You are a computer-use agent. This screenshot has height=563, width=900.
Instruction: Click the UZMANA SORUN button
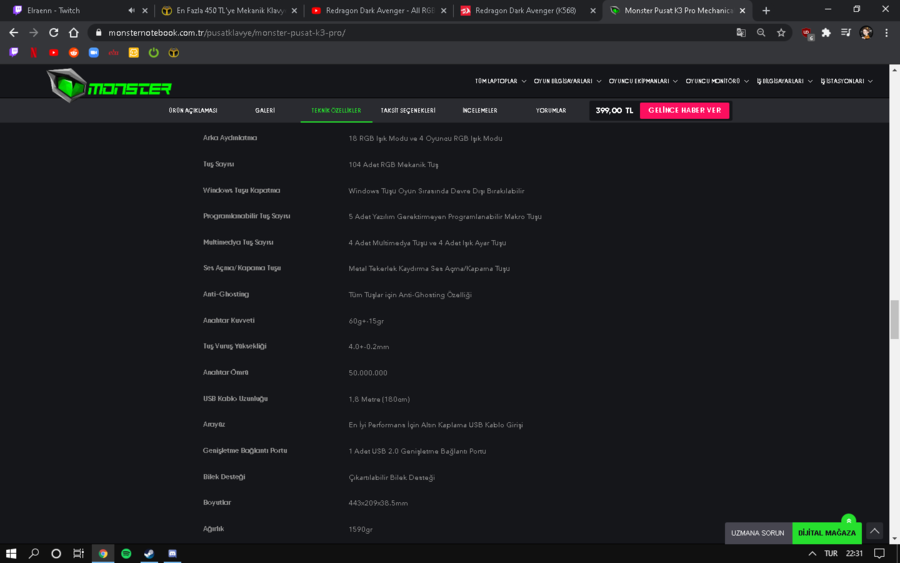pyautogui.click(x=758, y=533)
